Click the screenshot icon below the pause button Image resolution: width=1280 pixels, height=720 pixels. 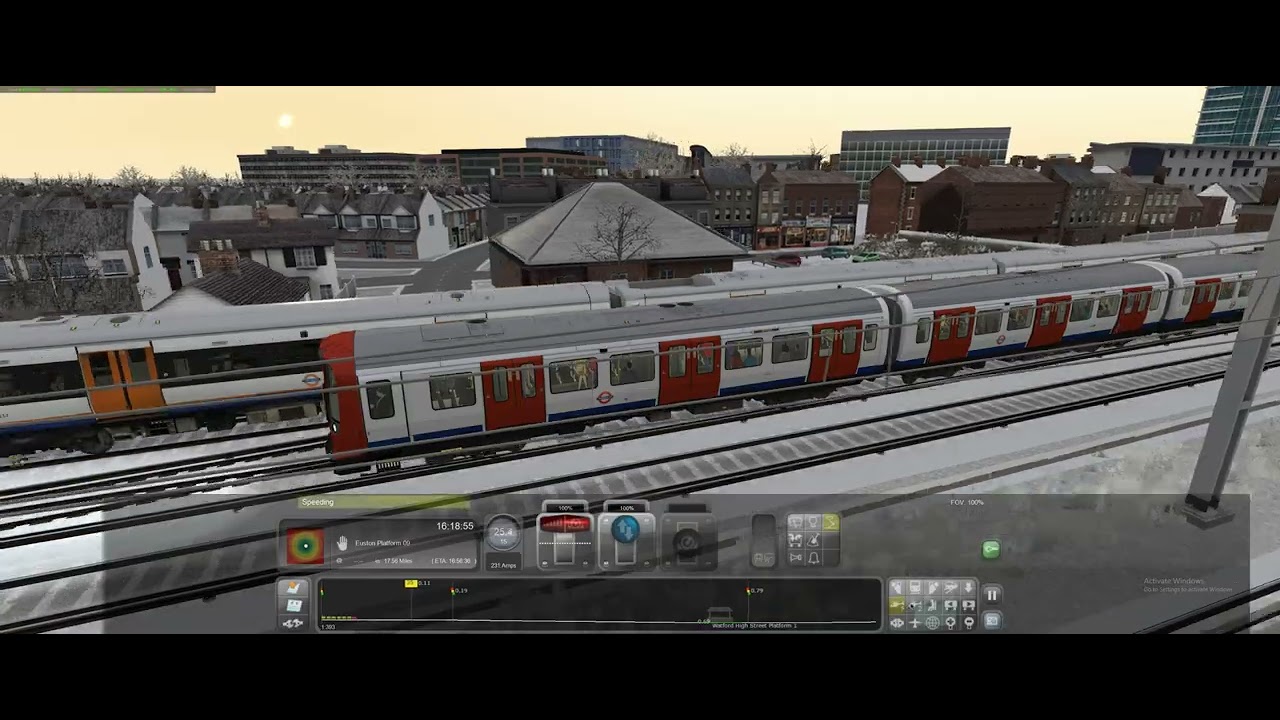[x=992, y=621]
